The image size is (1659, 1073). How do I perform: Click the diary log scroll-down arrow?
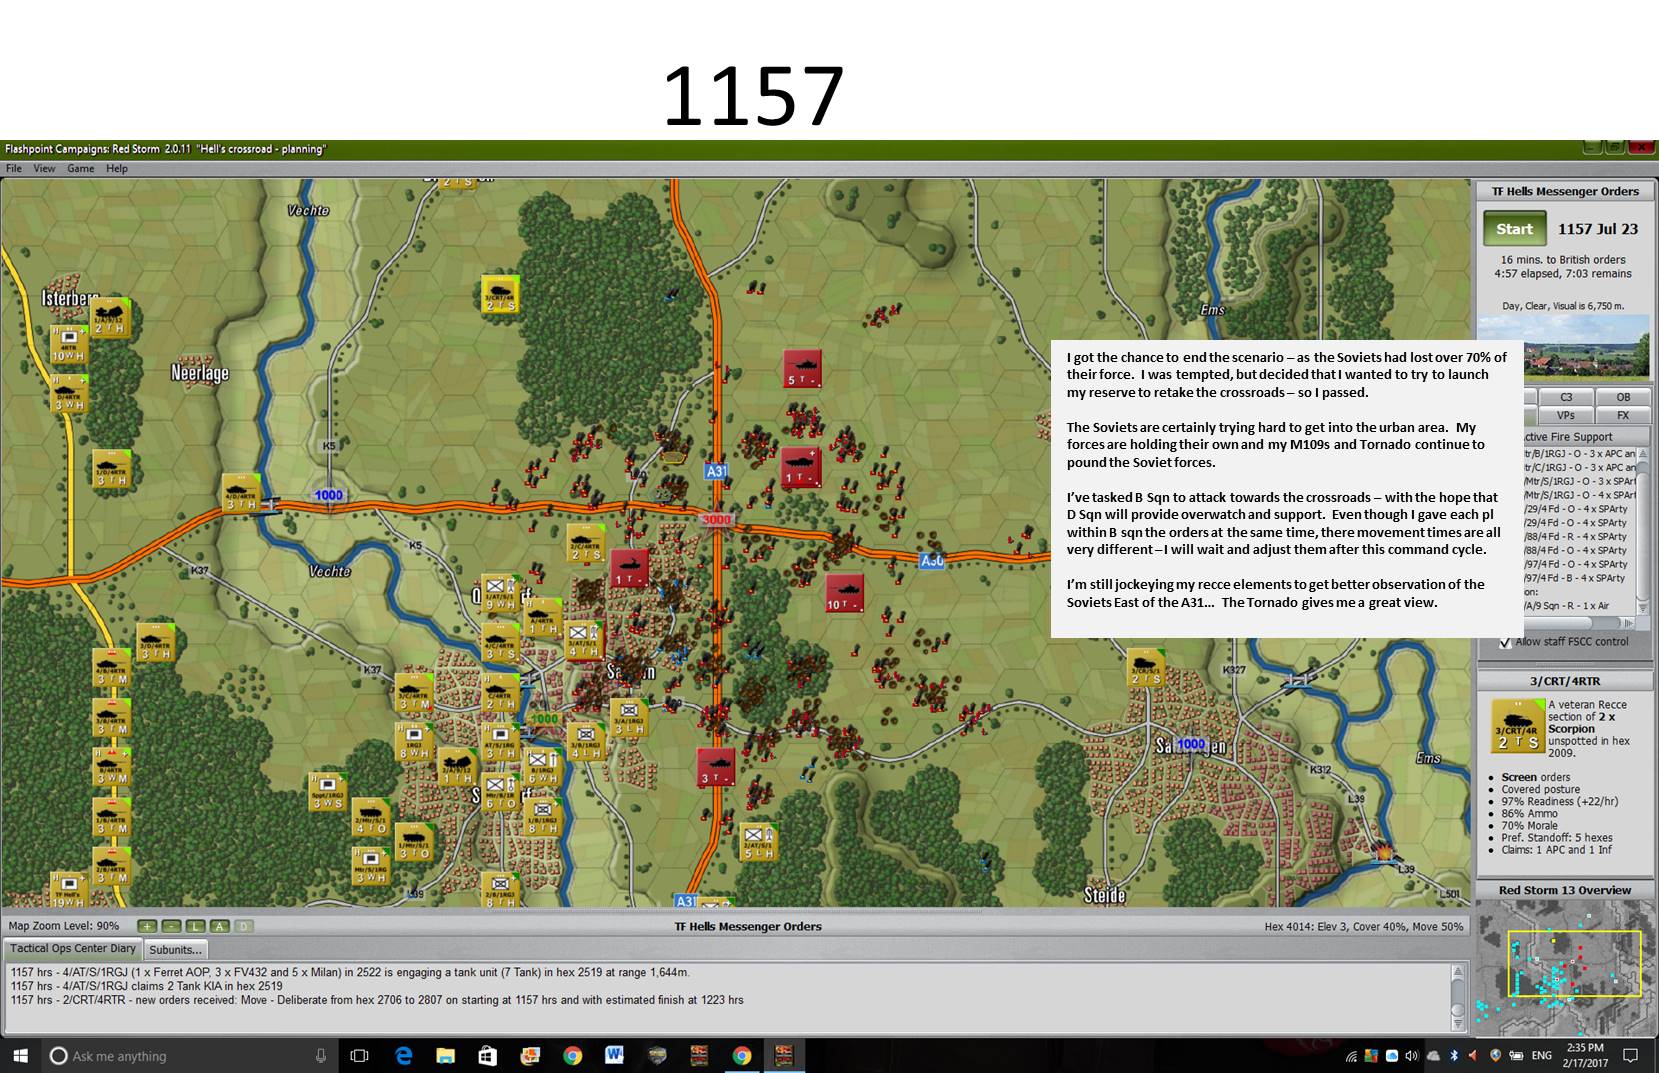[1457, 1025]
